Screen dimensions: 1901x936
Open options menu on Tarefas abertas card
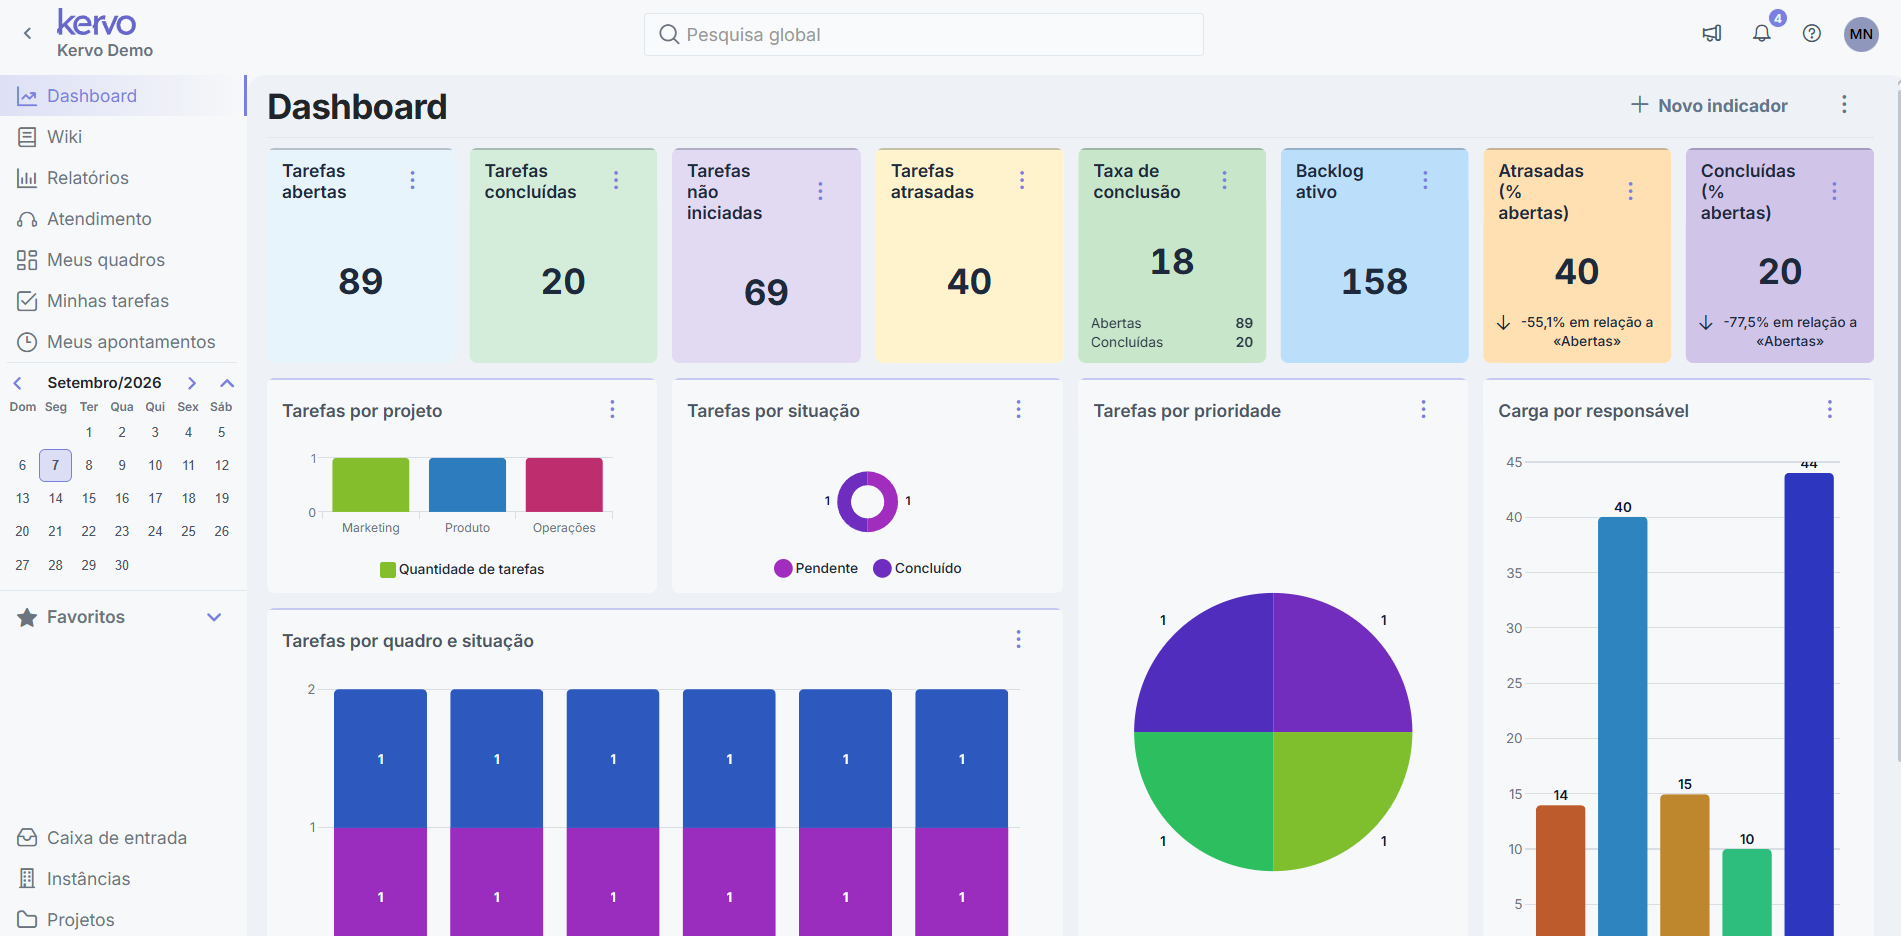pyautogui.click(x=412, y=180)
